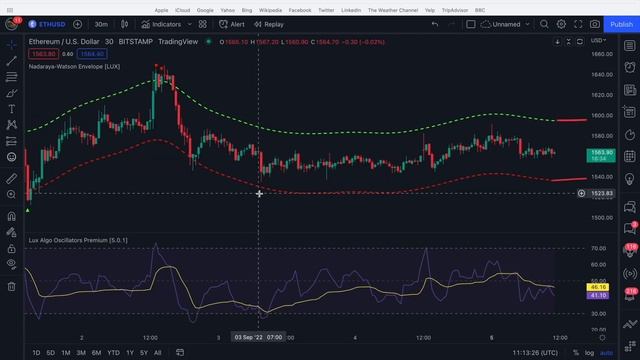Click the 11:13:26 (UTC) timezone selector

(535, 353)
